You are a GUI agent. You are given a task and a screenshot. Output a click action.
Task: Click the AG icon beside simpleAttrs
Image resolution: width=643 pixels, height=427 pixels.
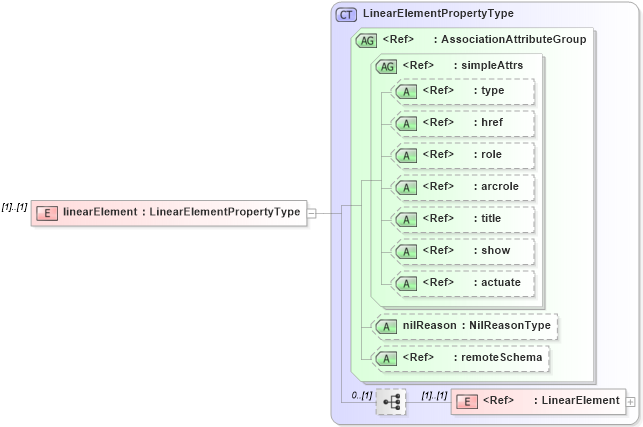point(386,66)
